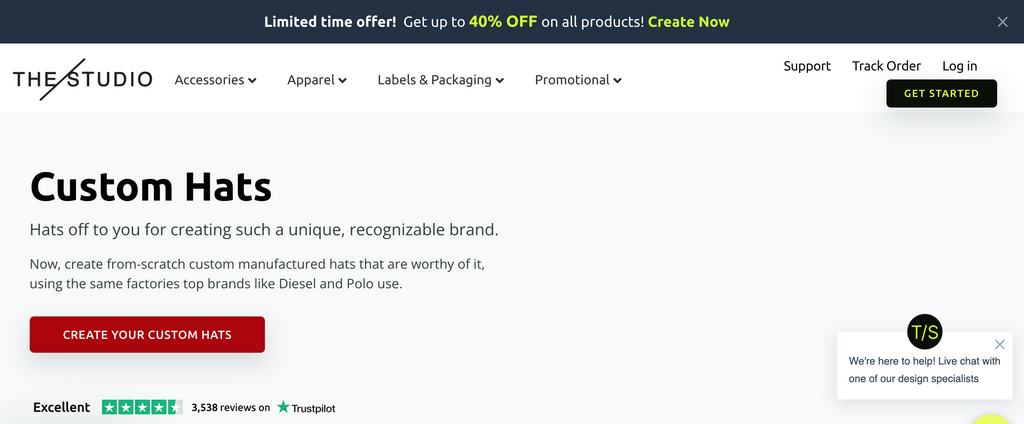Image resolution: width=1024 pixels, height=424 pixels.
Task: Expand the Apparel dropdown menu
Action: click(316, 80)
